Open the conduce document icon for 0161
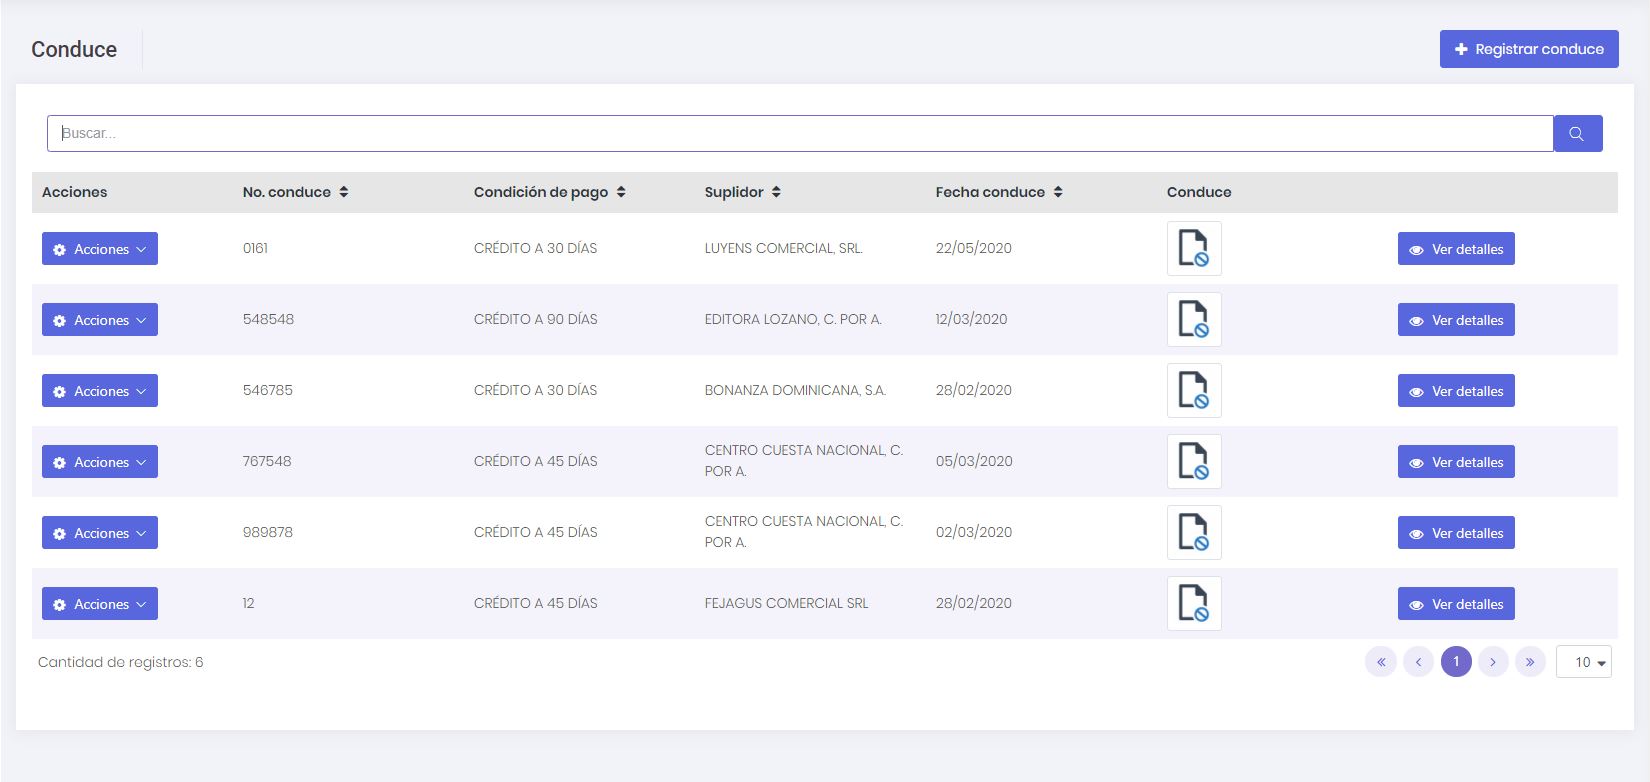Viewport: 1650px width, 782px height. [x=1193, y=248]
